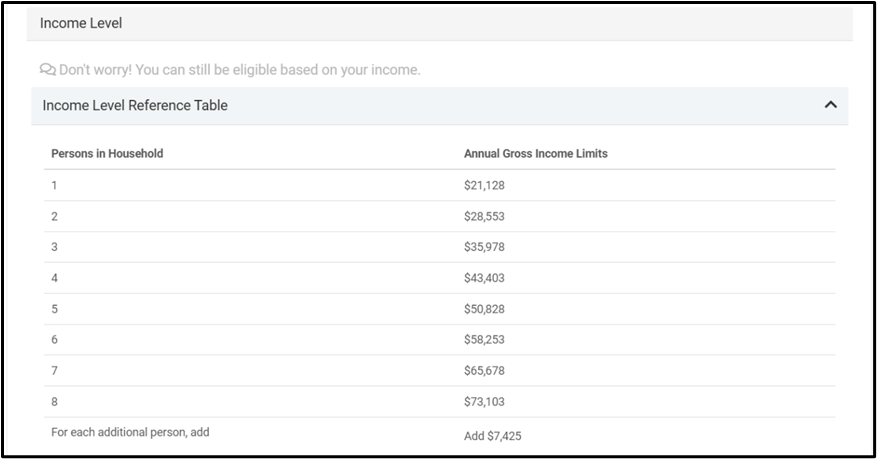Click the $73,103 income value
This screenshot has height=459, width=877.
point(485,402)
